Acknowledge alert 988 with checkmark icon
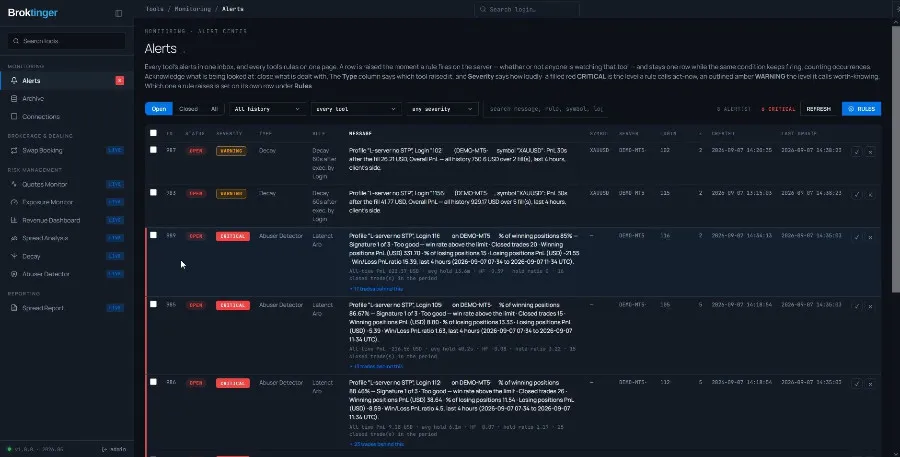Viewport: 900px width, 457px height. tap(856, 194)
